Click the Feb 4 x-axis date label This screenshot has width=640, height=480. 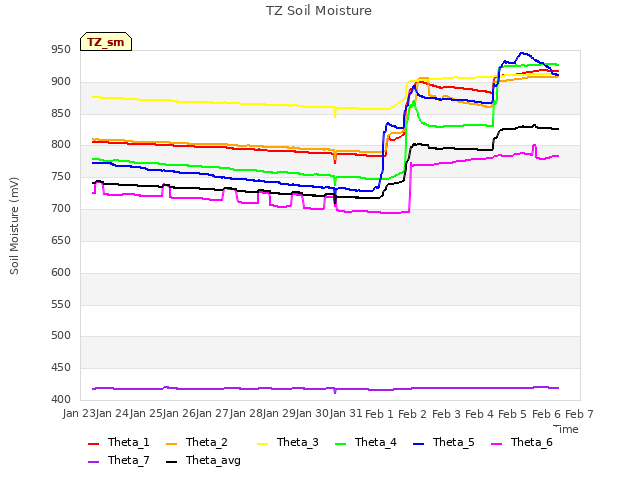coord(479,414)
